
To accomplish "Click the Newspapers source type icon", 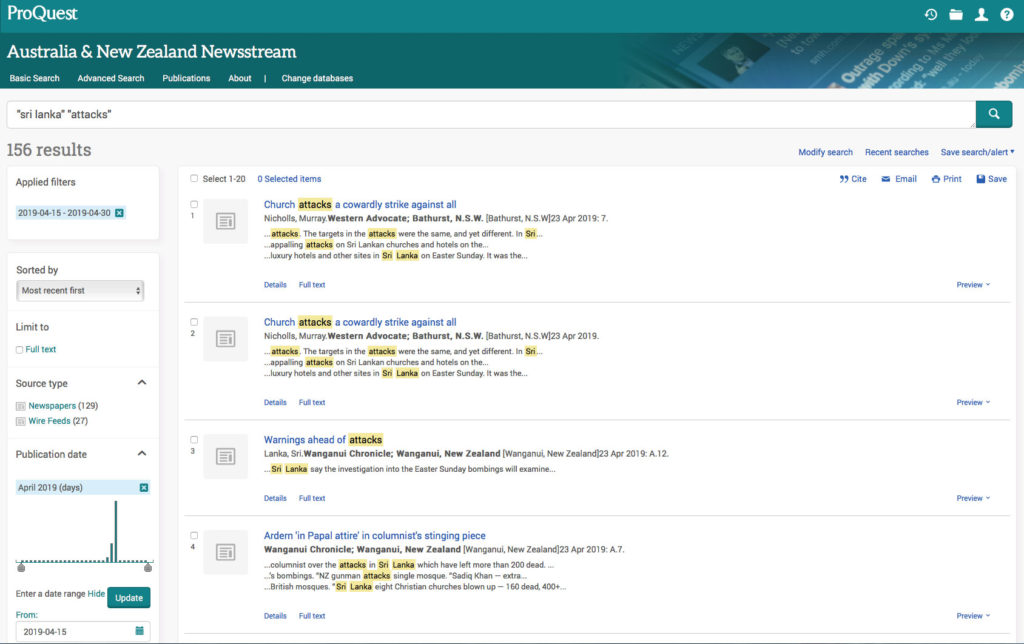I will coord(20,406).
